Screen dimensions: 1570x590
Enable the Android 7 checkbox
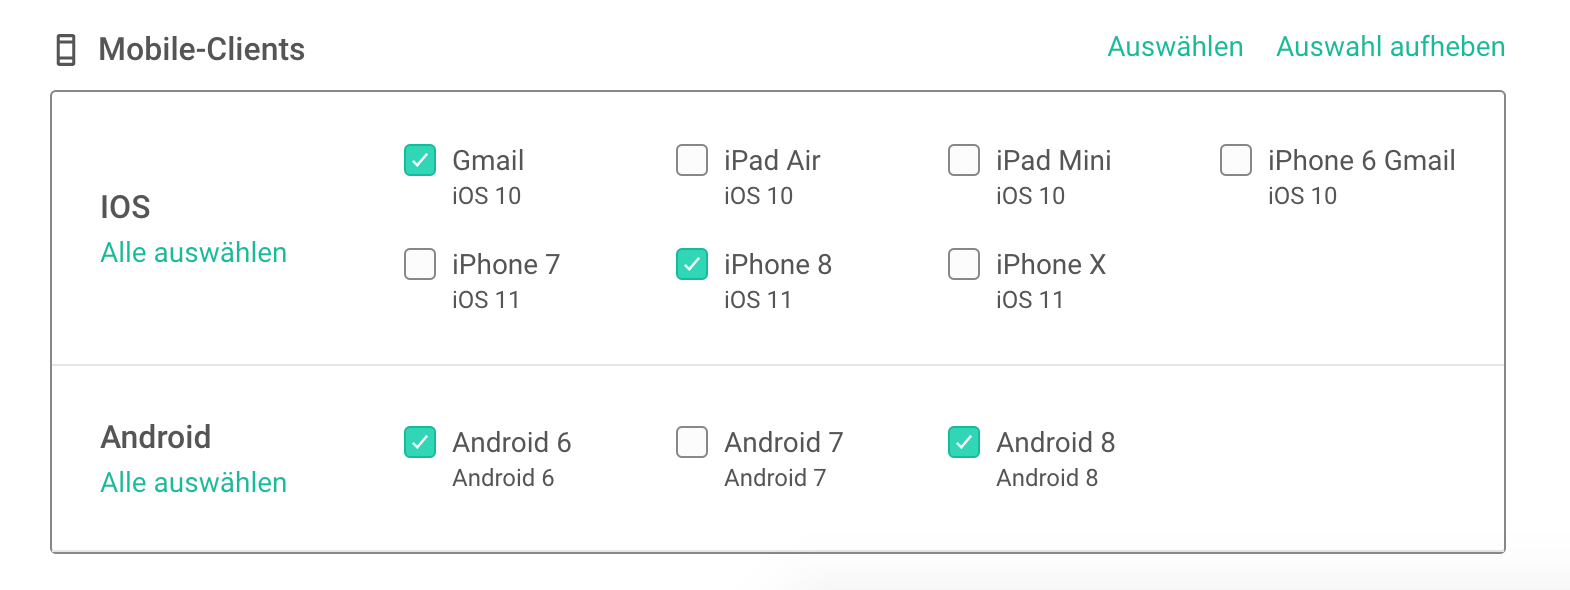coord(692,442)
